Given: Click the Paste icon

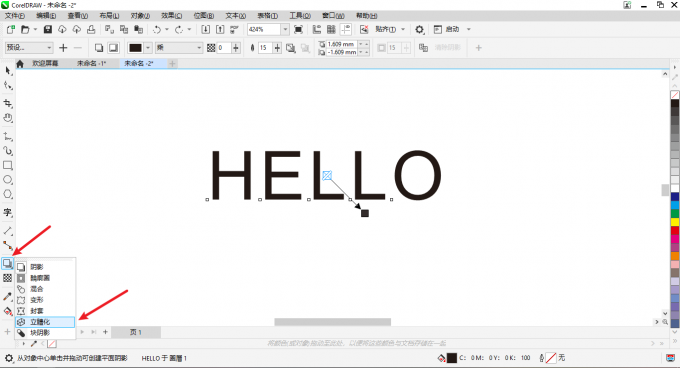Looking at the screenshot, I should [138, 29].
